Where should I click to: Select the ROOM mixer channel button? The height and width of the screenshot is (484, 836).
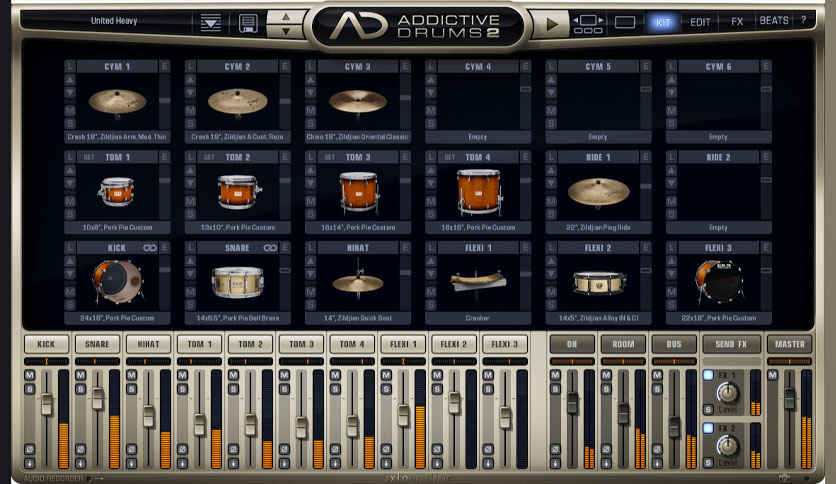(623, 344)
